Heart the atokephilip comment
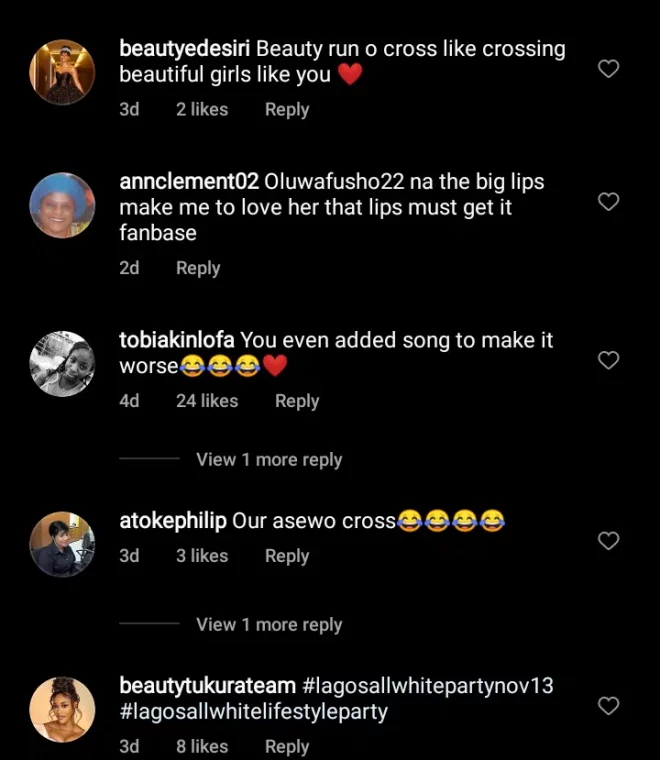 click(608, 541)
